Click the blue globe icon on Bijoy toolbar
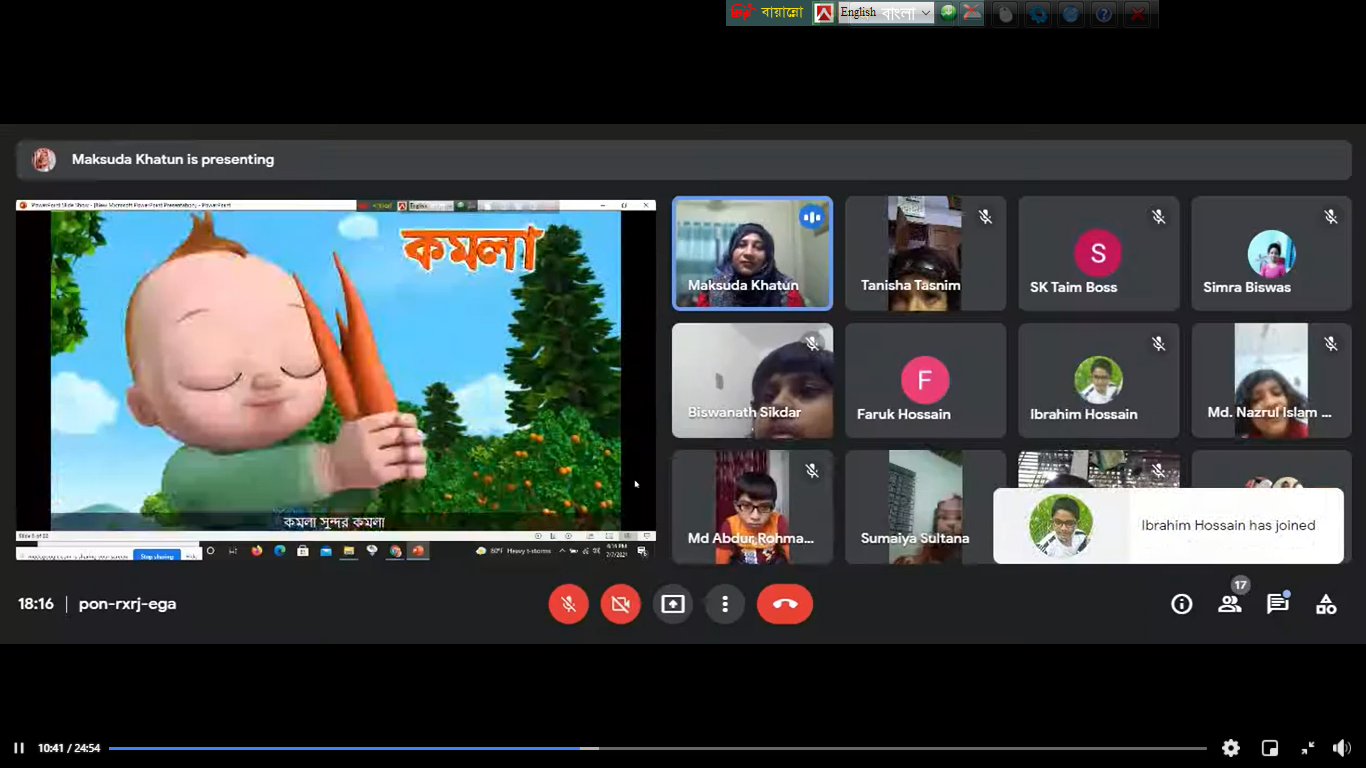Viewport: 1366px width, 768px height. pos(1071,14)
